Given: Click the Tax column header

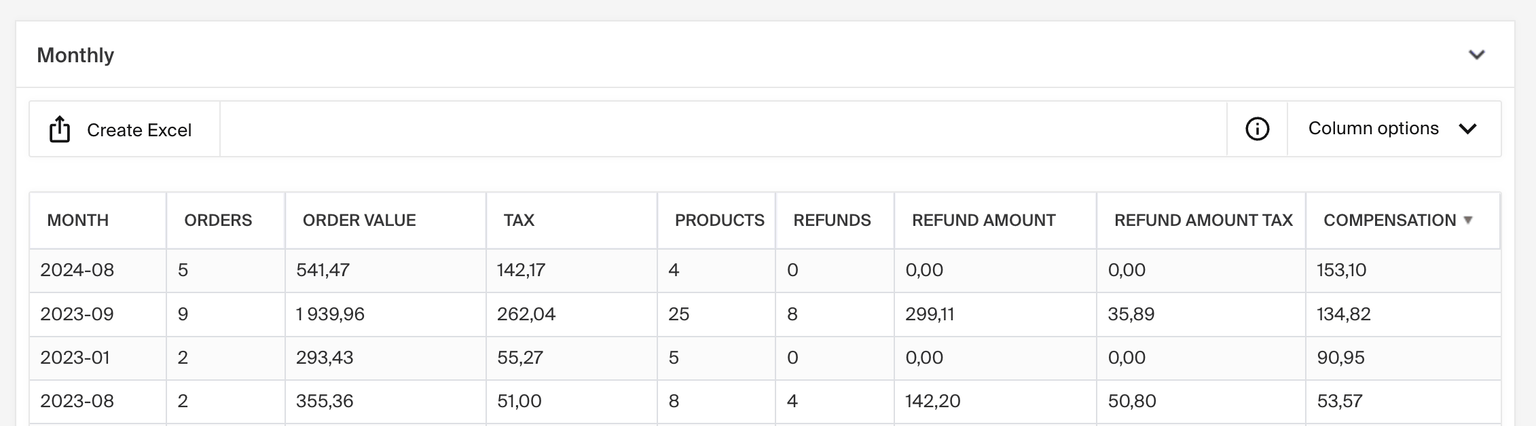Looking at the screenshot, I should point(518,220).
